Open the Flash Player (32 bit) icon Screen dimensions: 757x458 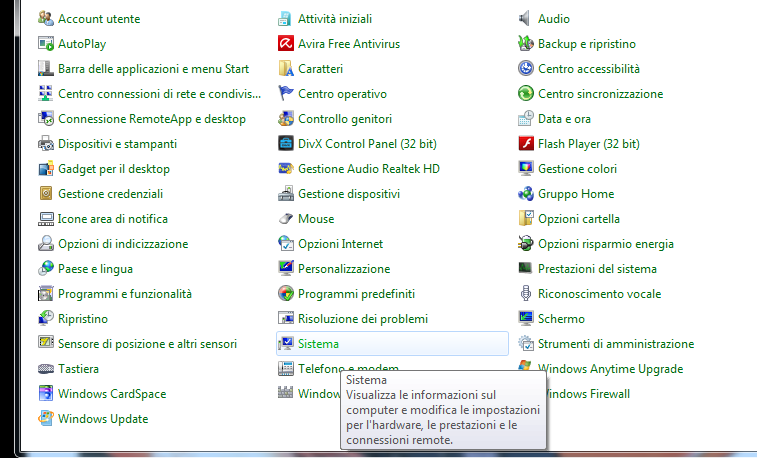[525, 144]
